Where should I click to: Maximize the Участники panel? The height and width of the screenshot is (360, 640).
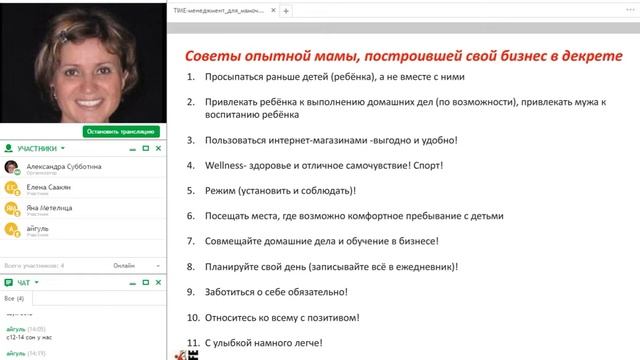[146, 148]
